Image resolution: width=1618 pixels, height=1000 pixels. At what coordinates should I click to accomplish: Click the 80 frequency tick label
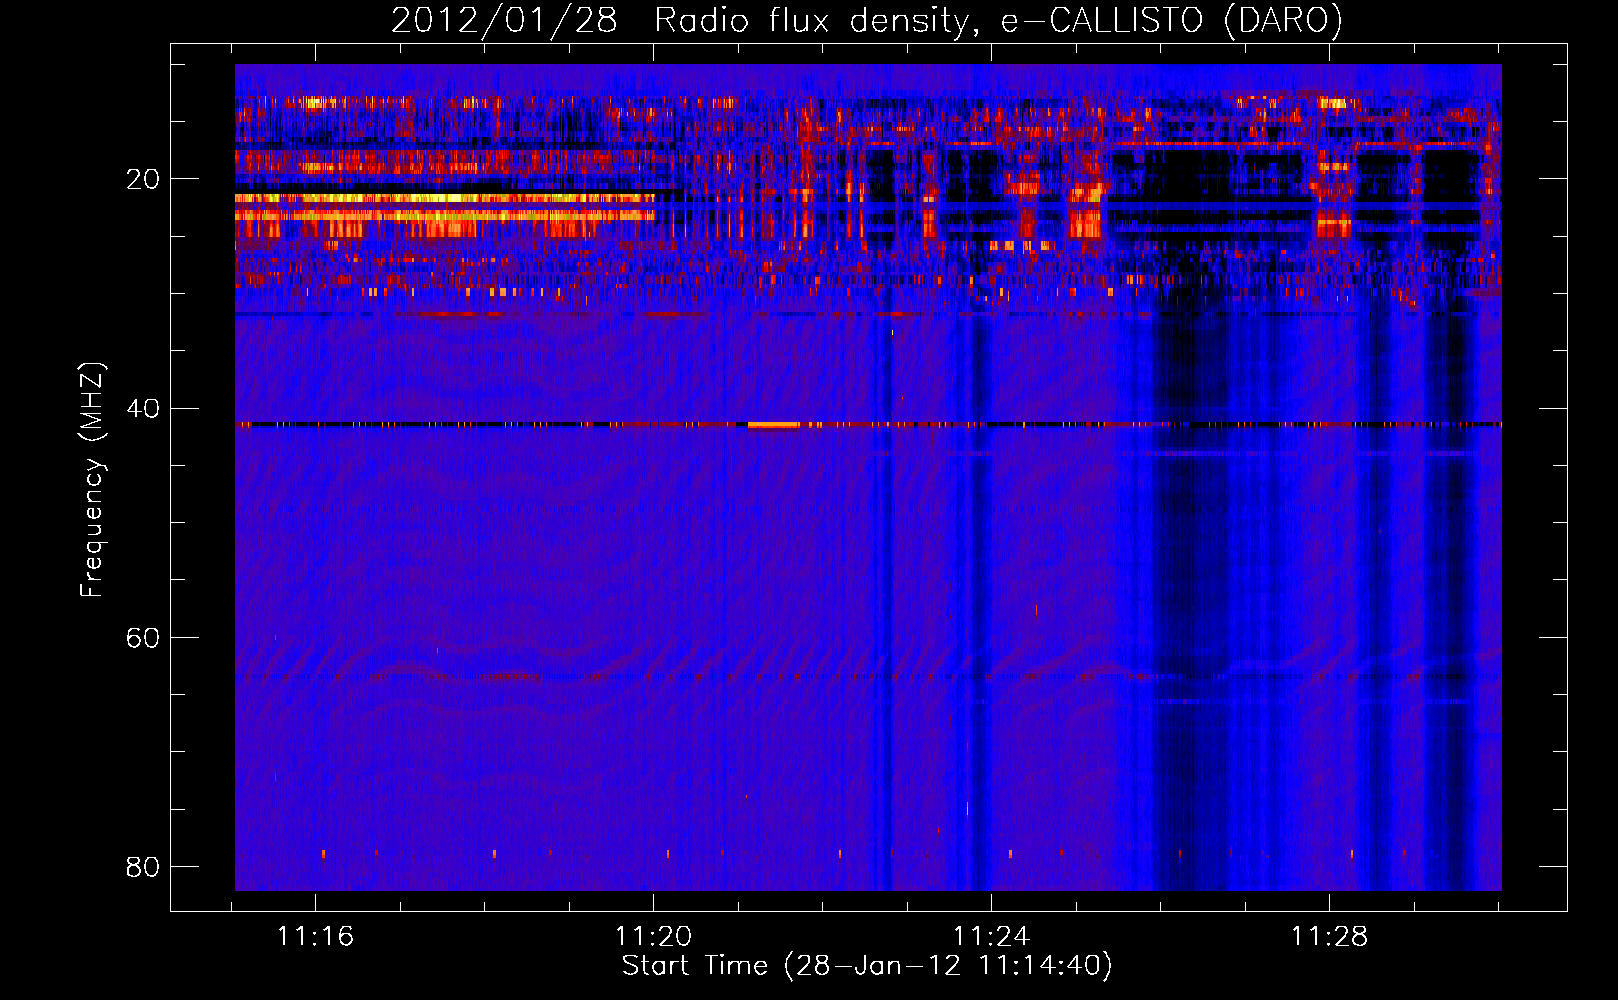point(143,866)
